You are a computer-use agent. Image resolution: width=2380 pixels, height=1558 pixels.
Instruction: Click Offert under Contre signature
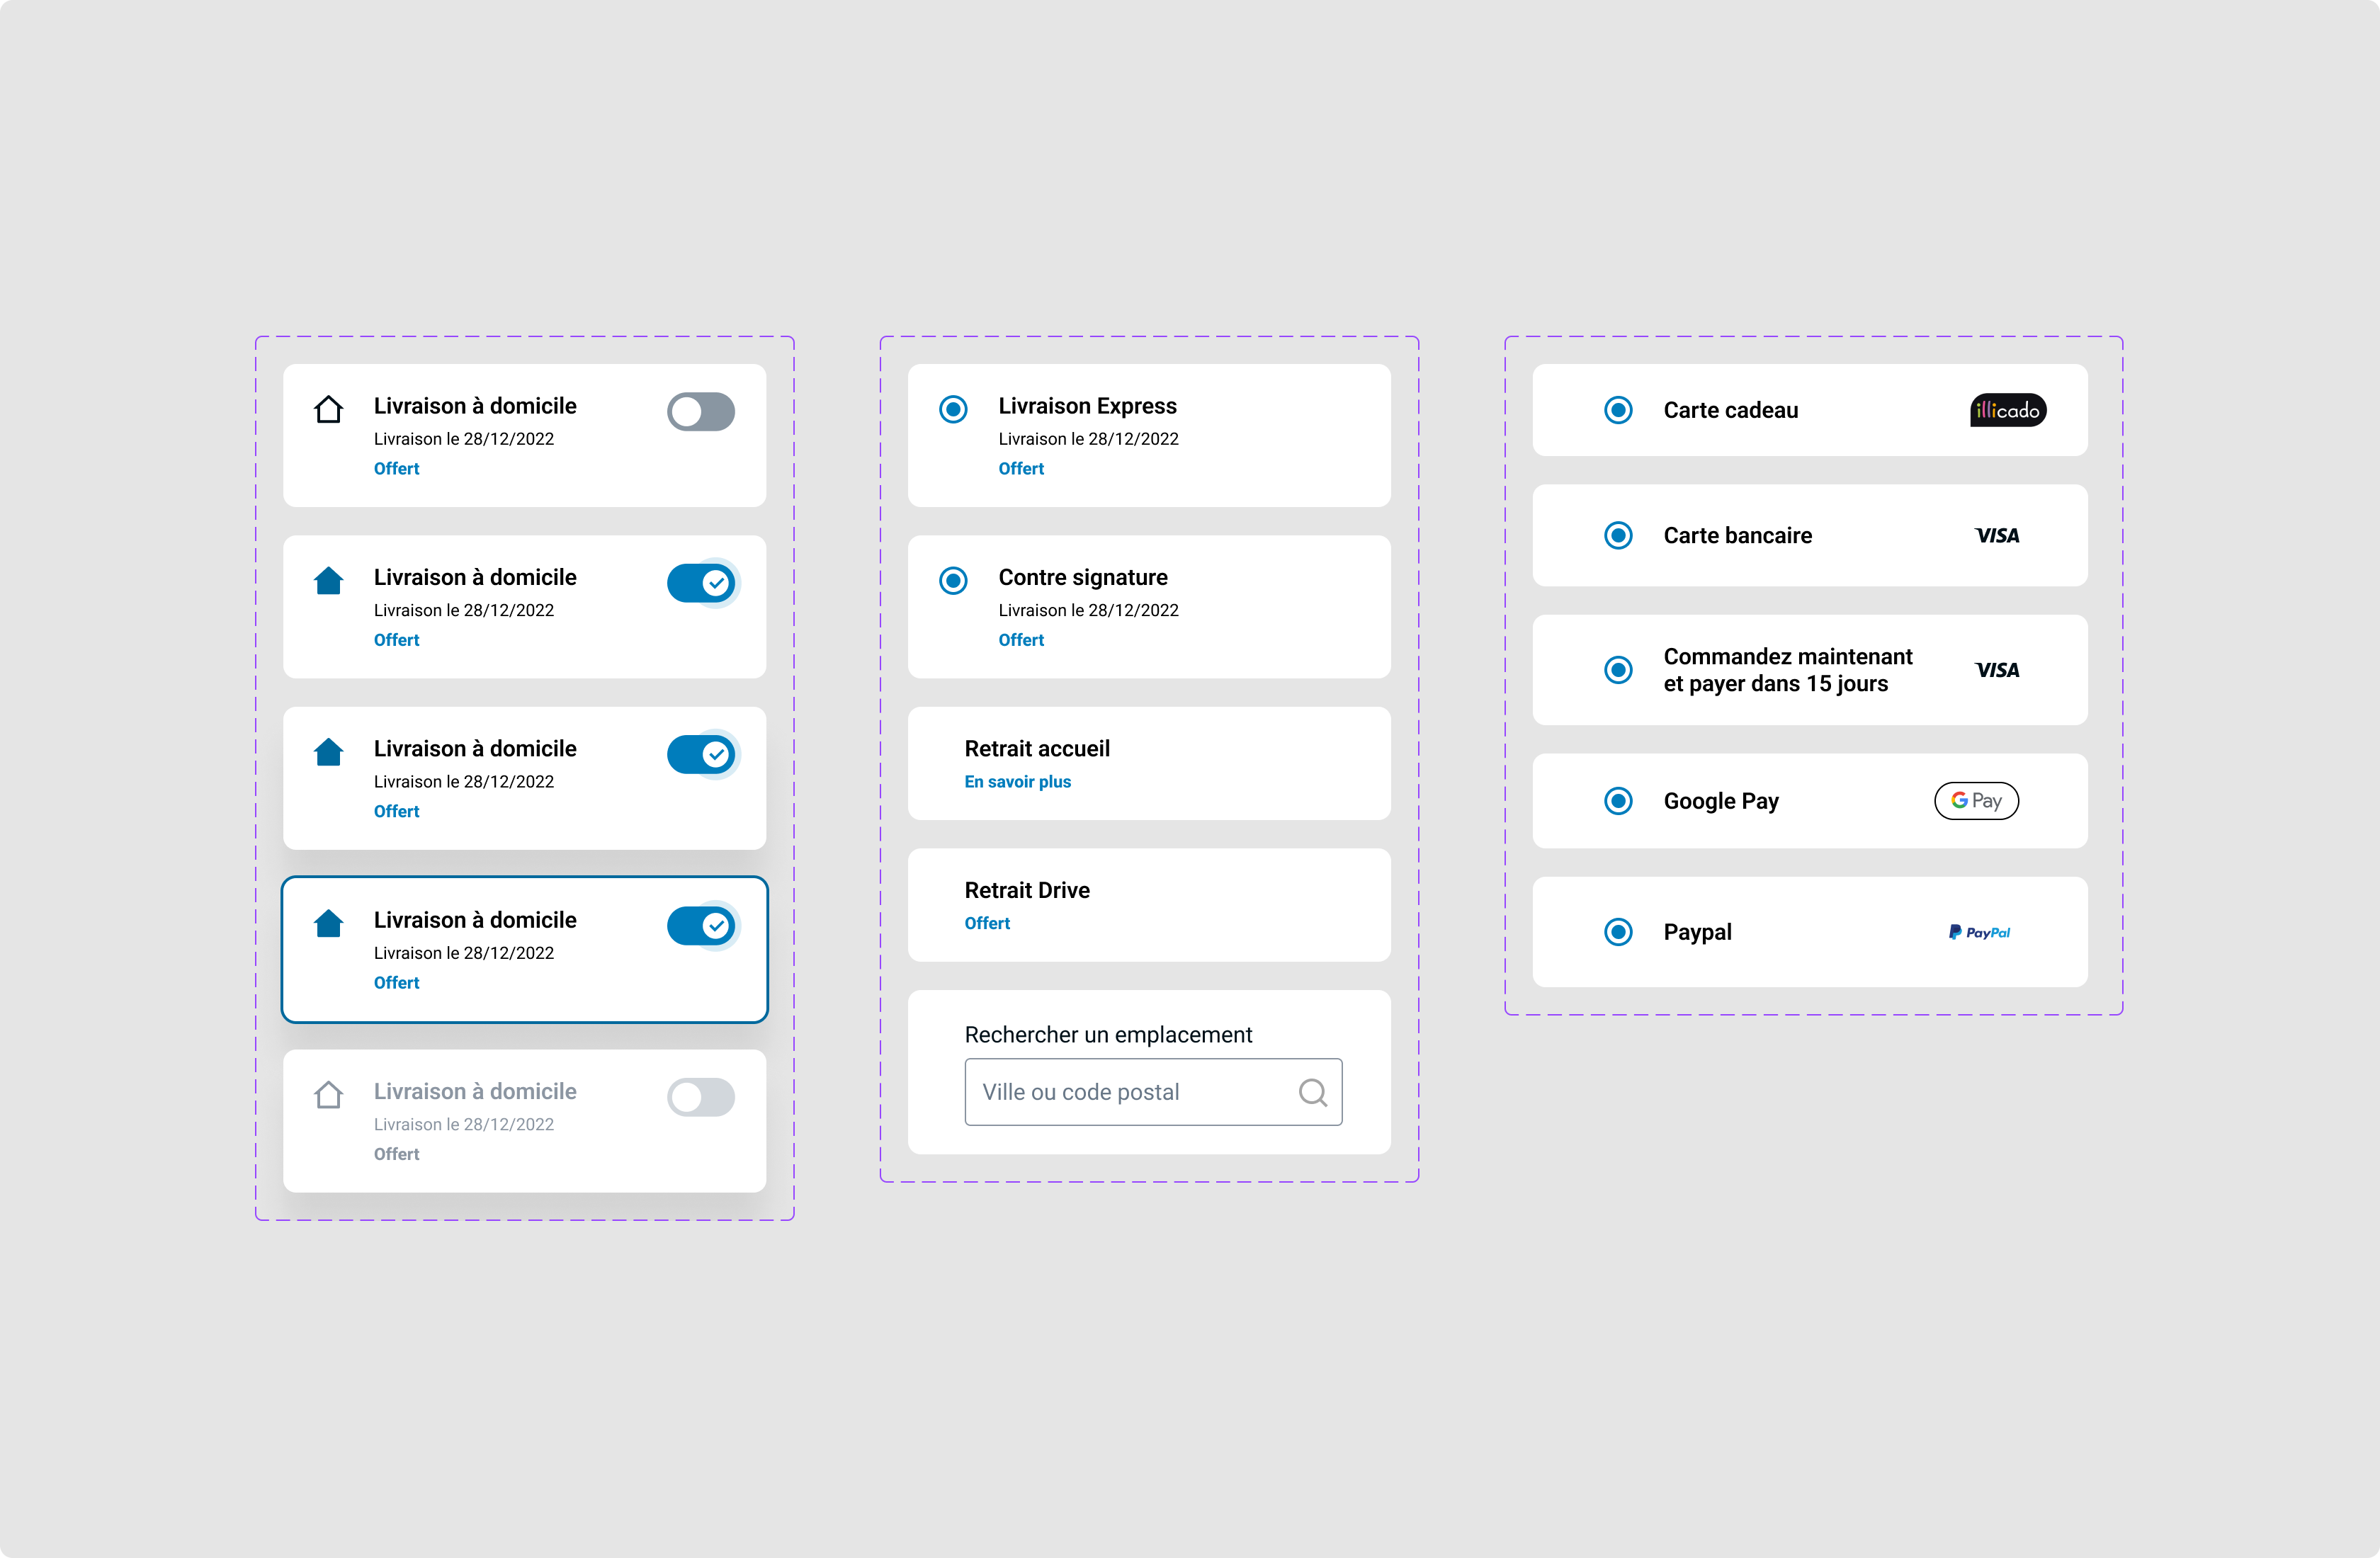tap(1021, 640)
